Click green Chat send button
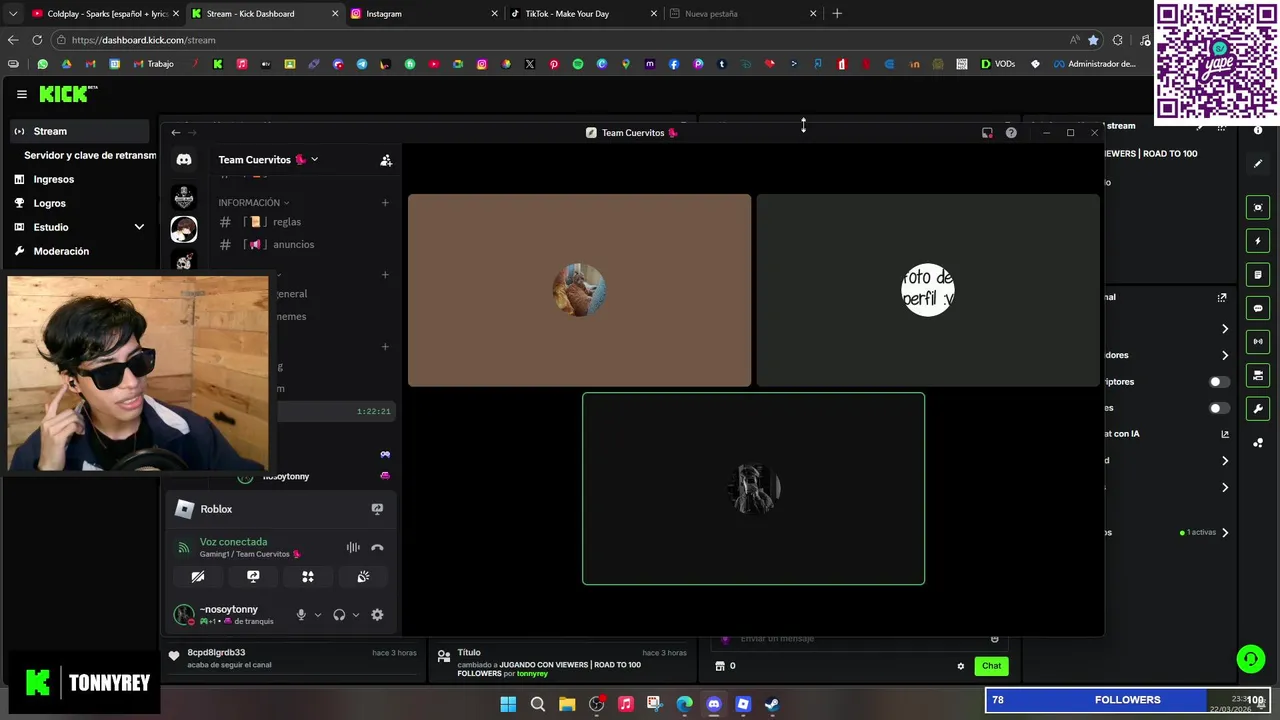The height and width of the screenshot is (720, 1280). coord(991,666)
